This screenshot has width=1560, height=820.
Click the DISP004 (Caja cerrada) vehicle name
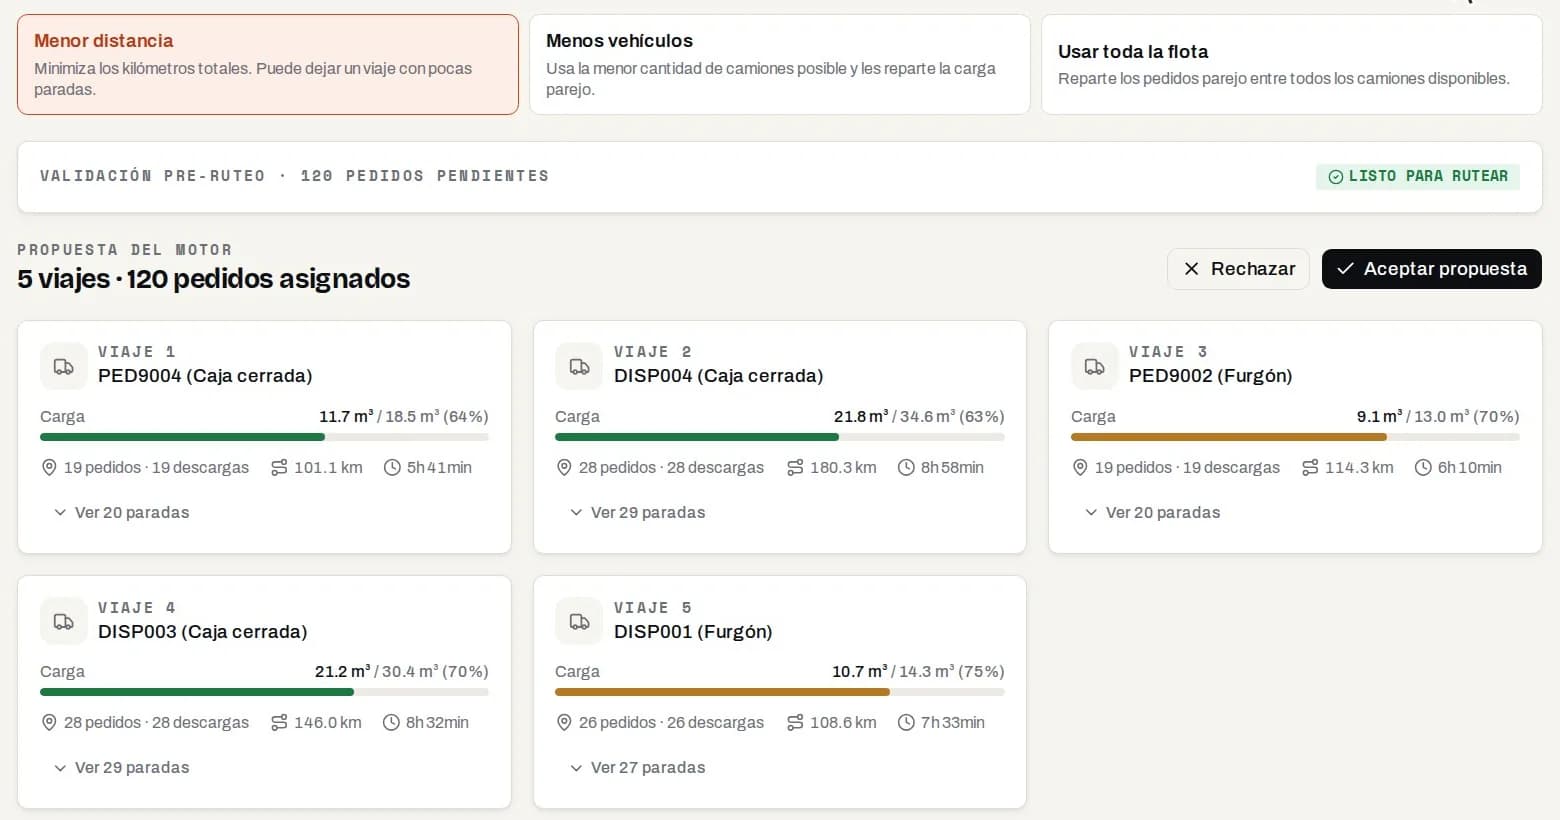[719, 376]
